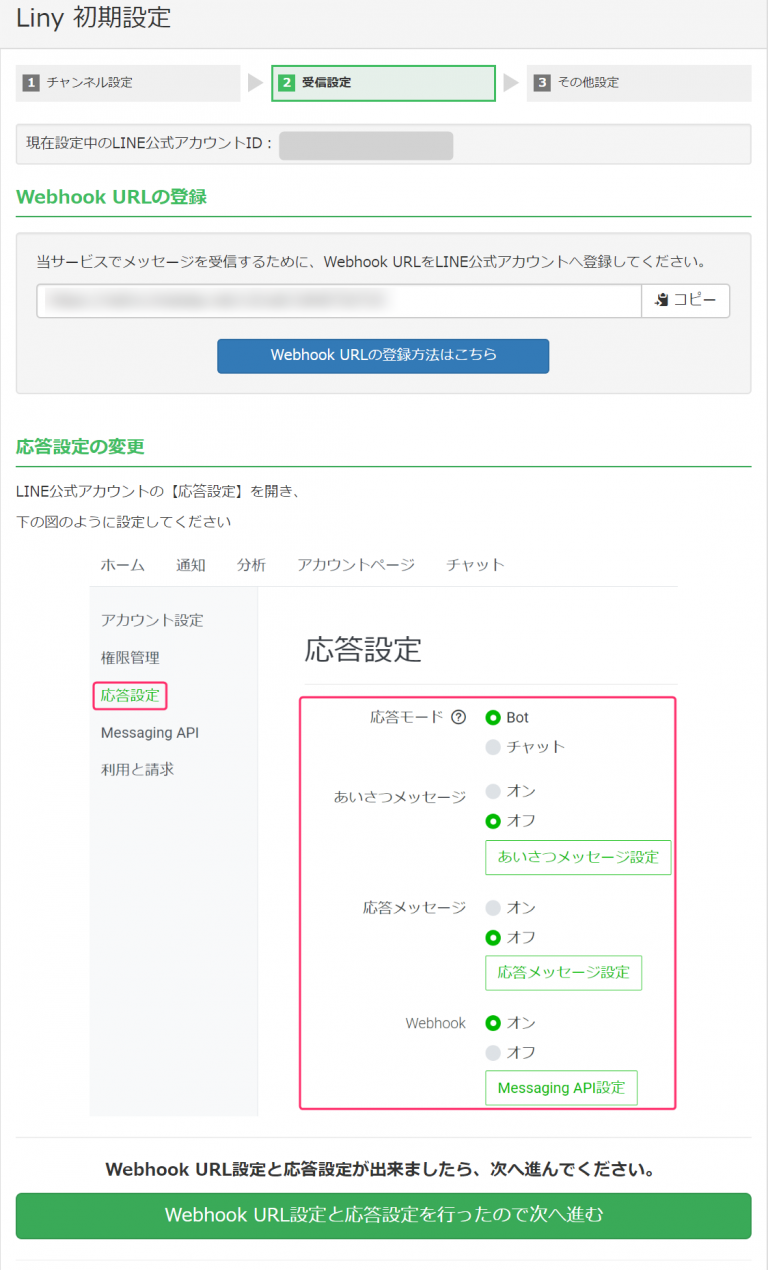768x1270 pixels.
Task: Switch to the 分析 tab
Action: [x=251, y=565]
